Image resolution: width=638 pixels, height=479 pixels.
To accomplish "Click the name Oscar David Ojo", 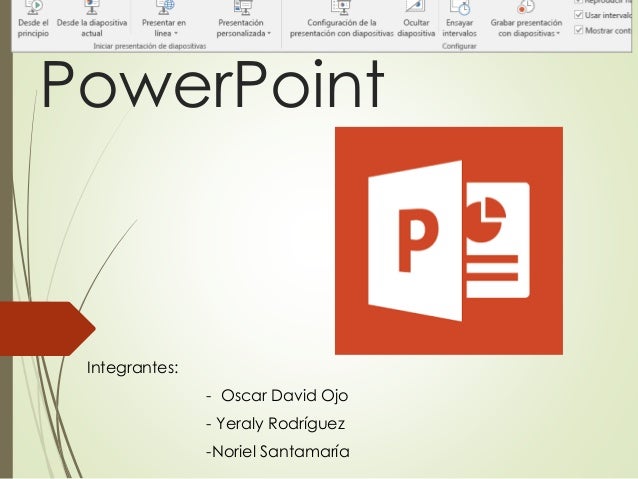I will coord(284,396).
